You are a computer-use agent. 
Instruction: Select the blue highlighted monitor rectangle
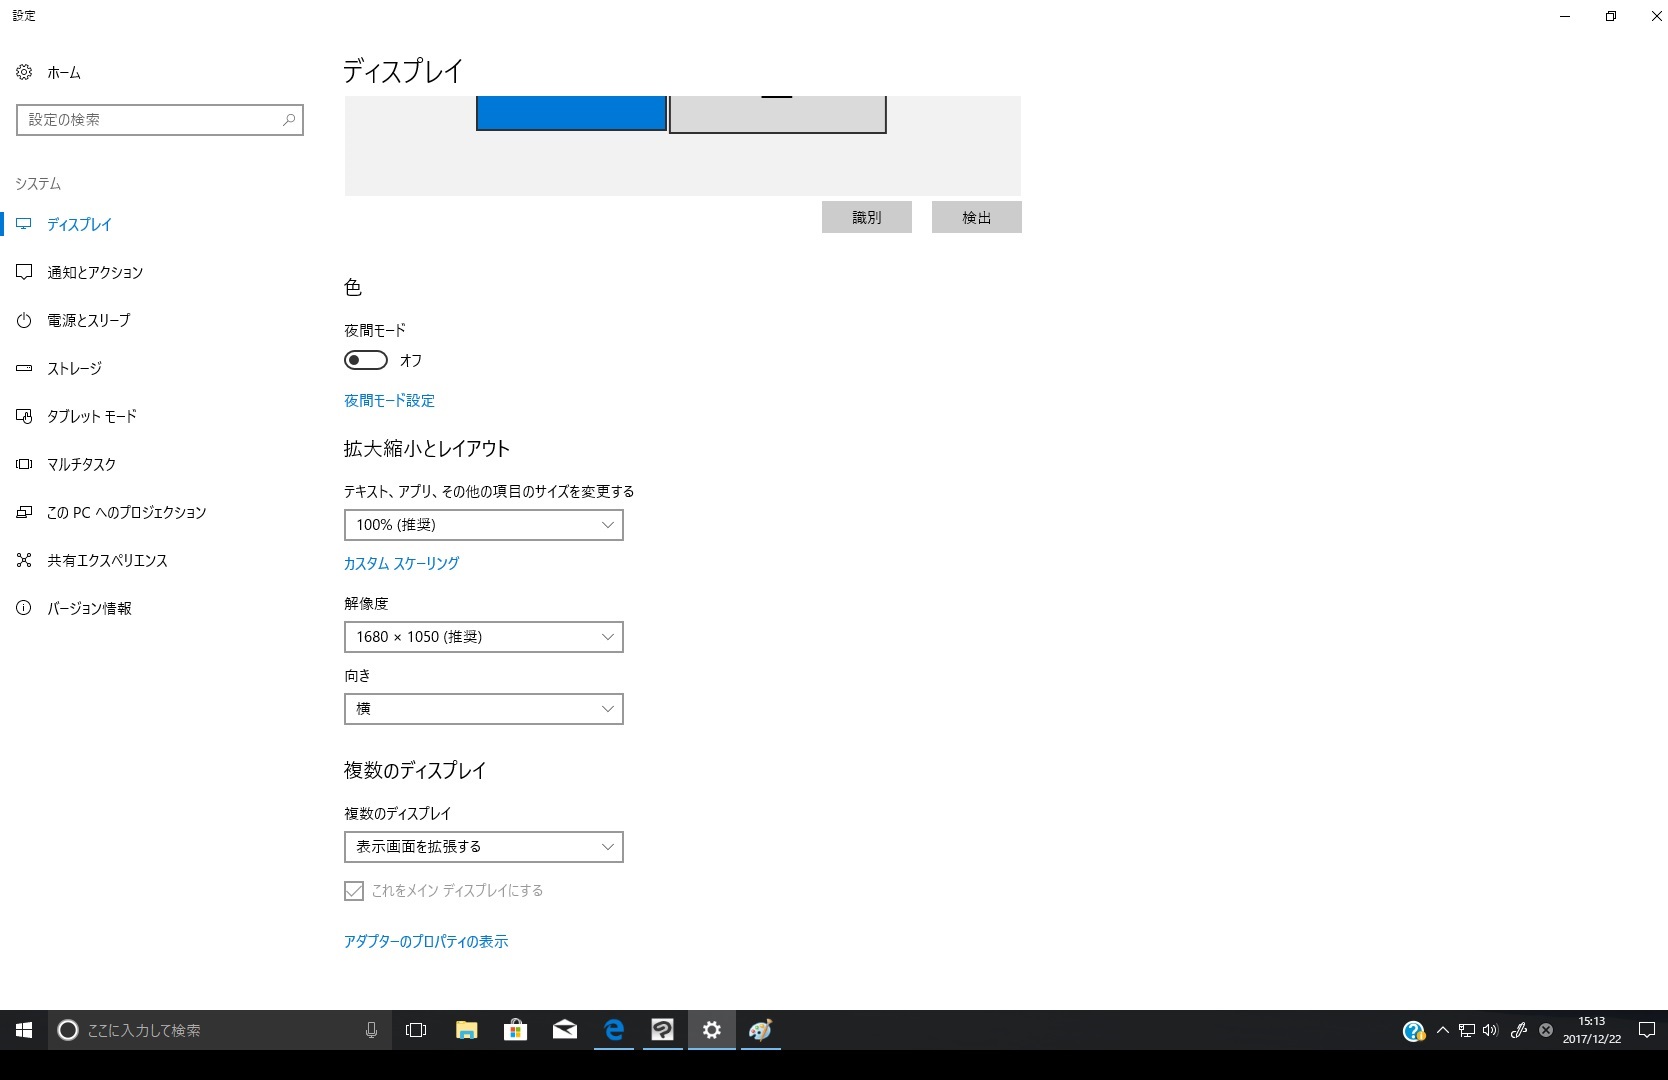[x=571, y=113]
